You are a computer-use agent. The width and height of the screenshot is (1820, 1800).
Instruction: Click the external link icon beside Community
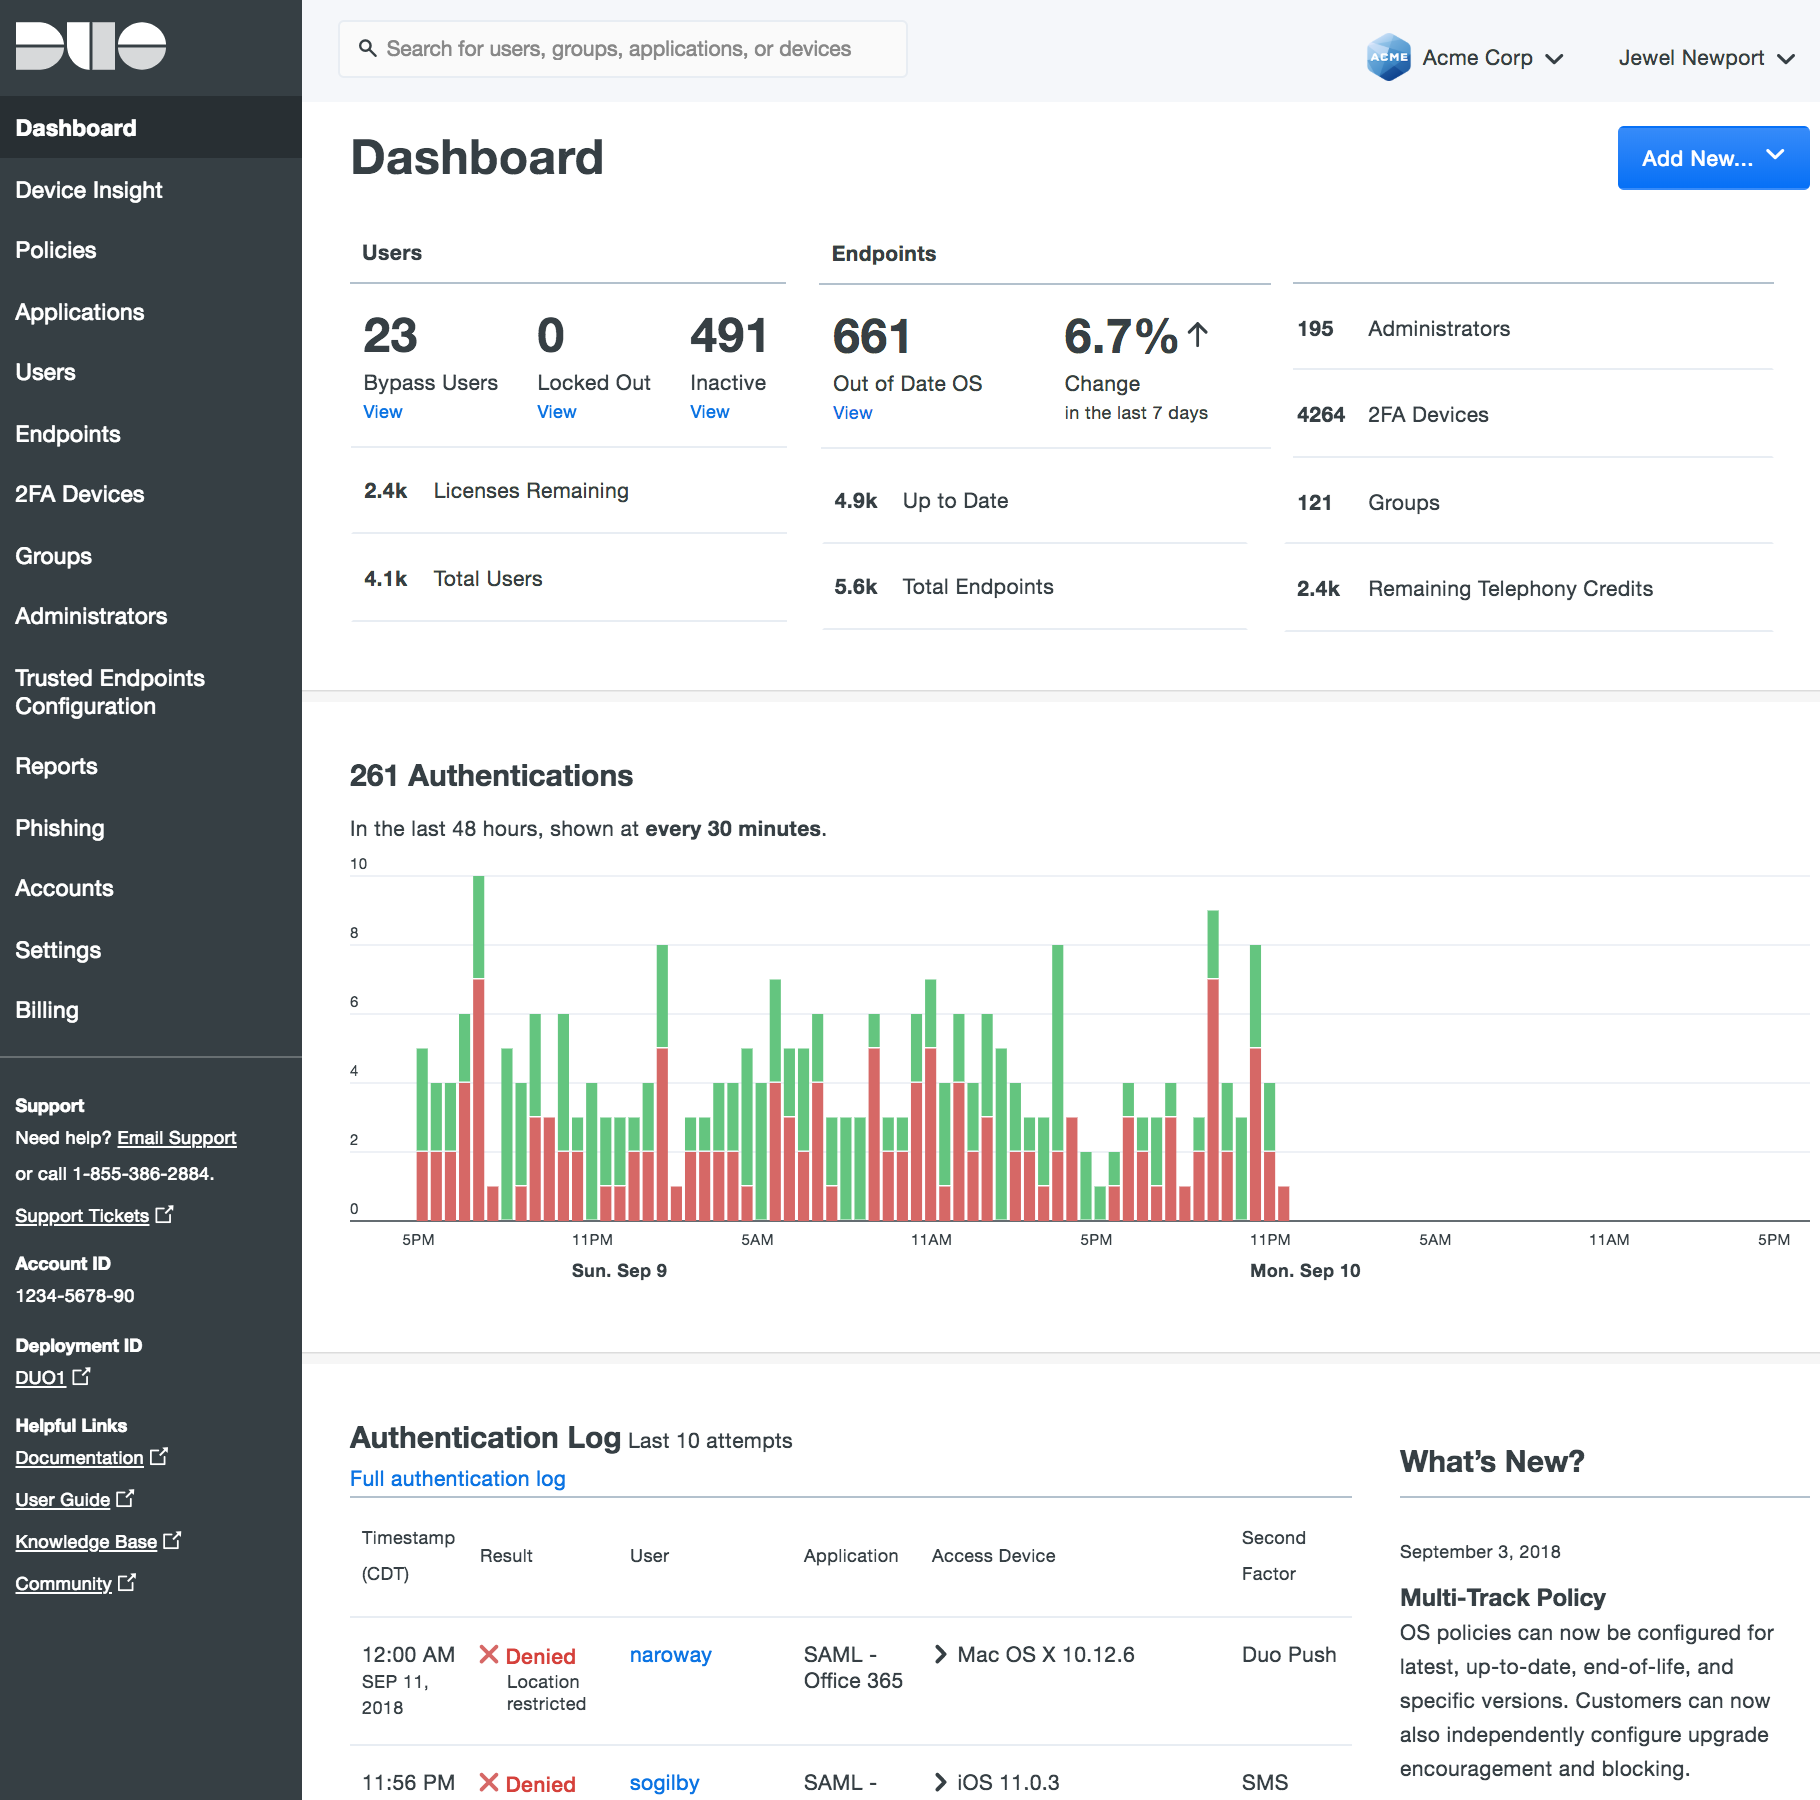[x=127, y=1582]
